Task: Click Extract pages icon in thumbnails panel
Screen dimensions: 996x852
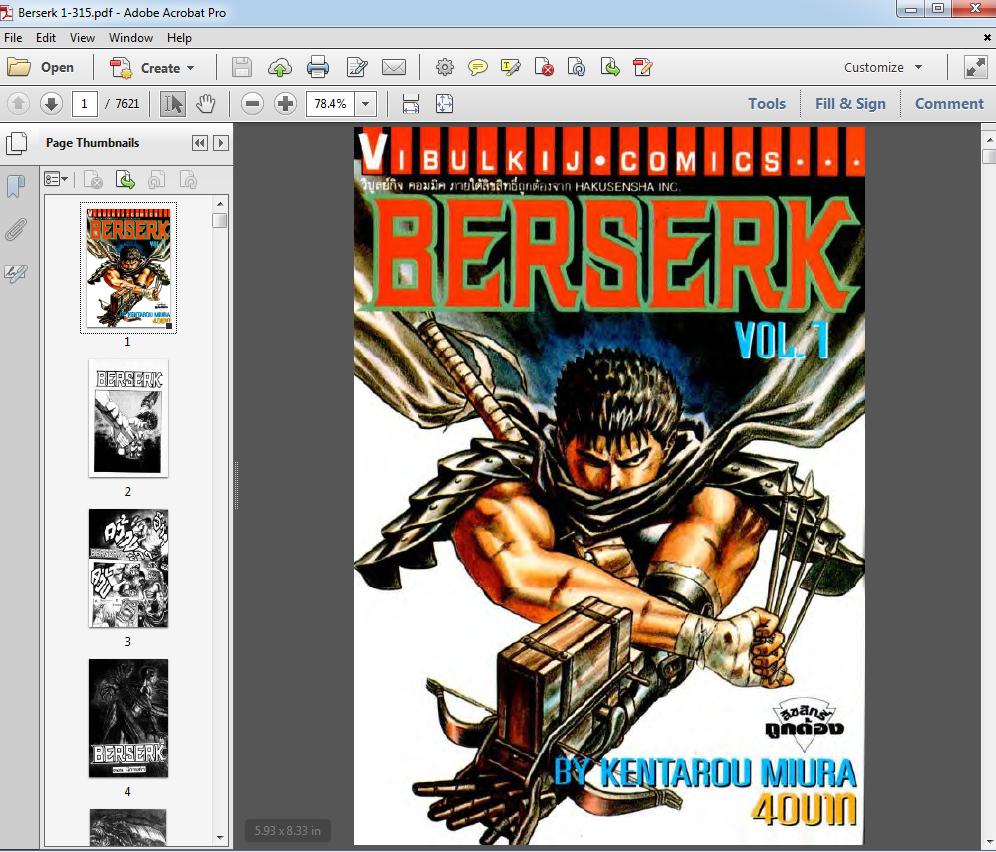Action: 125,180
